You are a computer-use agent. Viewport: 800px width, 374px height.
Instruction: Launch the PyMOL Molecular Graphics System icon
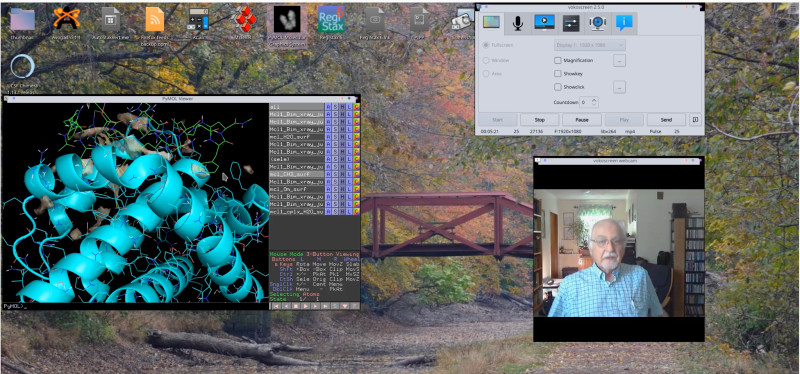(287, 27)
